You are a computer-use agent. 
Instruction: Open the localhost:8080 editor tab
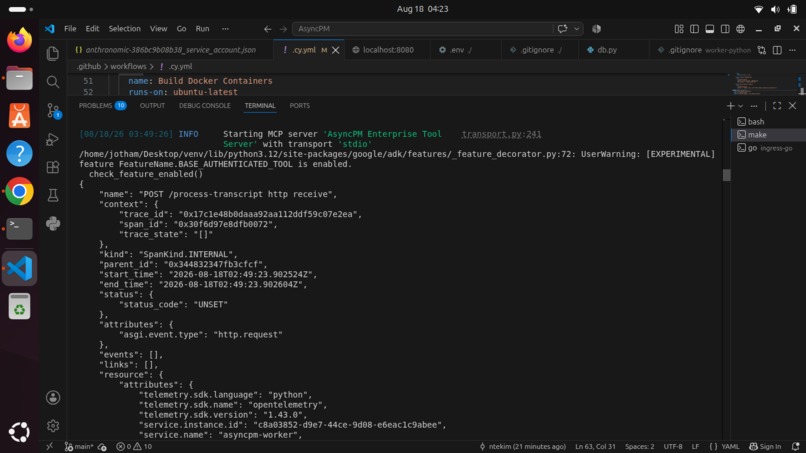388,50
